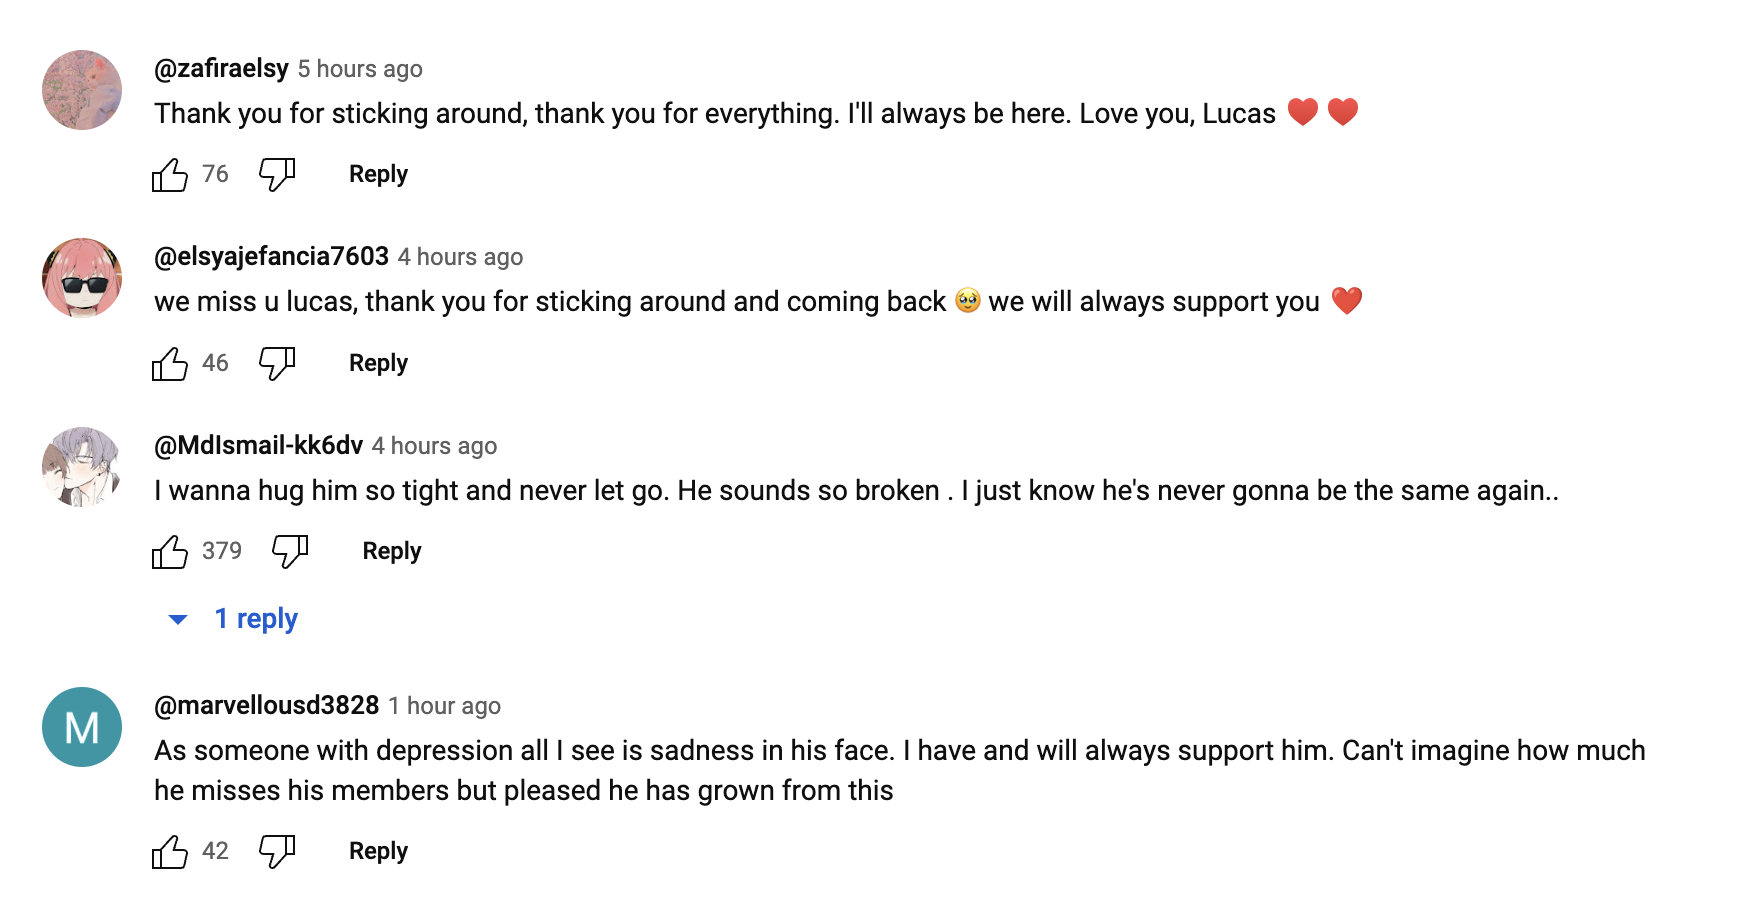Reply to @zafiraelsy's comment
The image size is (1740, 902).
coord(378,175)
